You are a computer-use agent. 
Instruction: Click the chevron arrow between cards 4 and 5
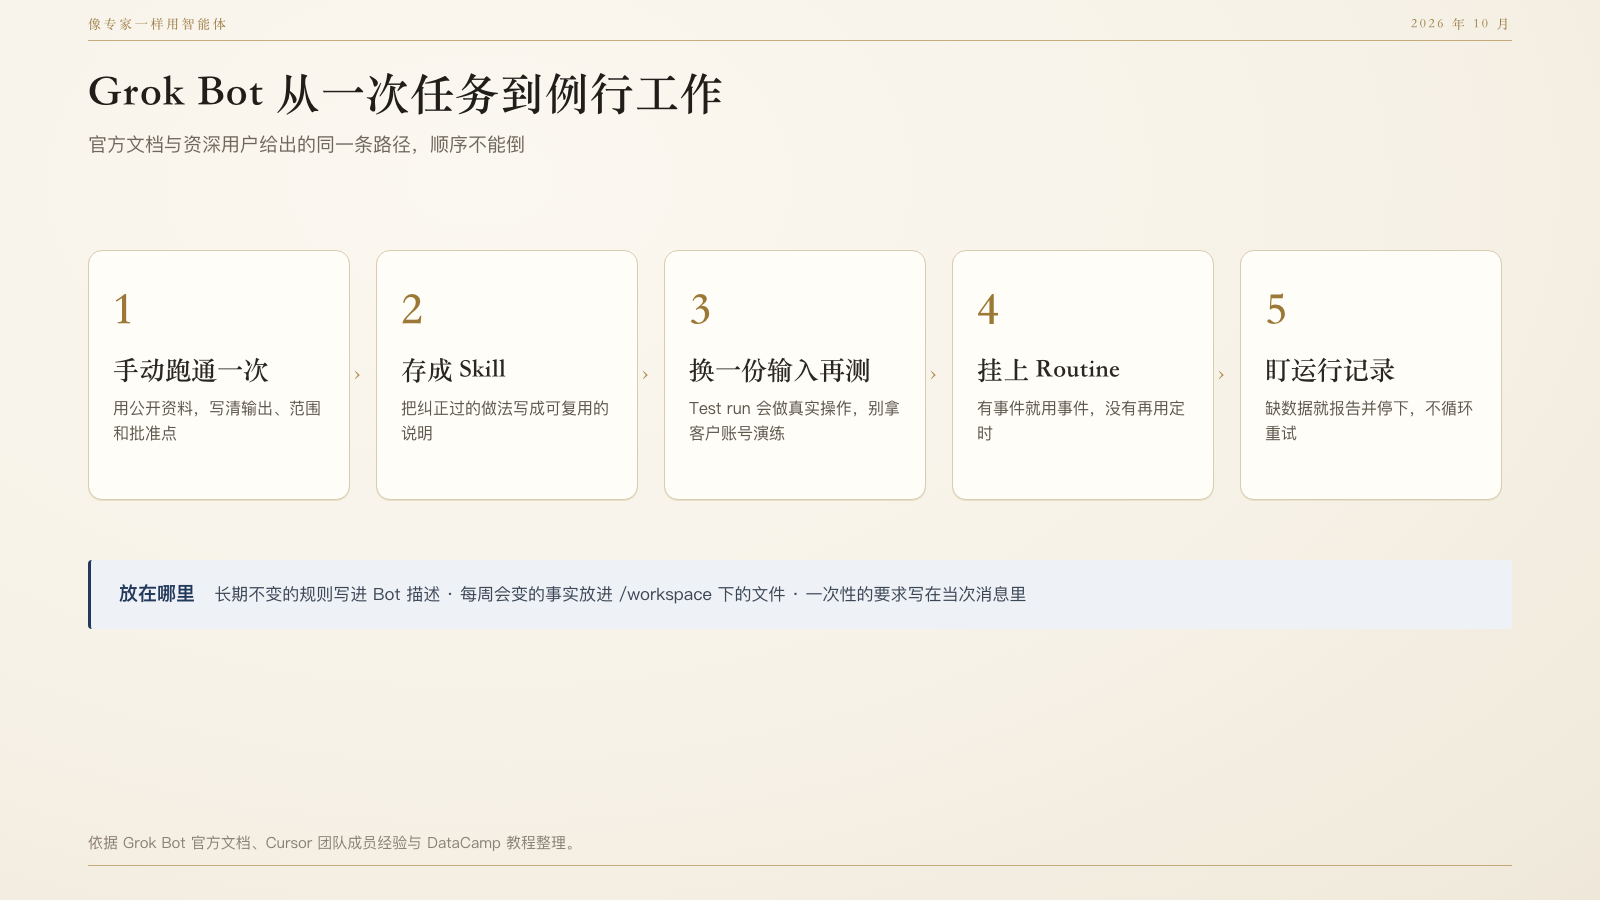(x=1221, y=375)
